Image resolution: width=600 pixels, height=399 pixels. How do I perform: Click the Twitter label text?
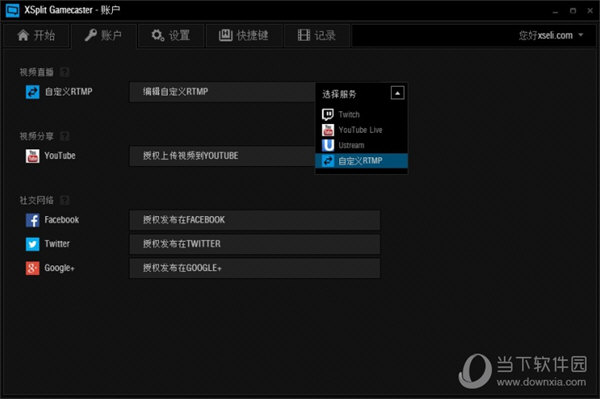point(57,244)
